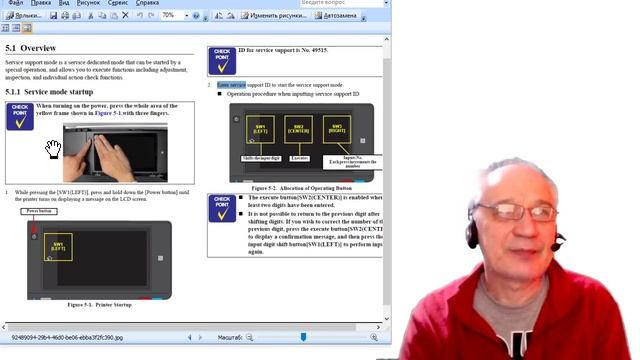The image size is (640, 360).
Task: Click the Cut scissors icon
Action: click(x=91, y=16)
